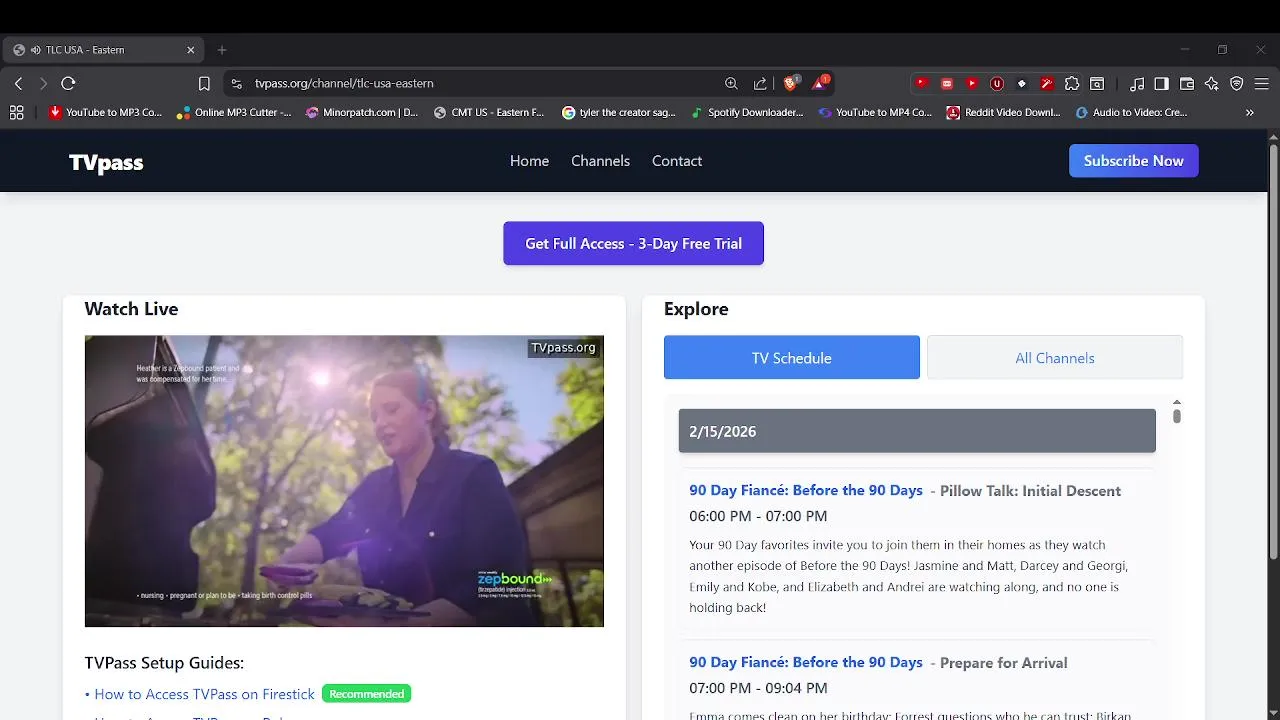This screenshot has width=1280, height=720.
Task: Click the Subscribe Now button
Action: pos(1134,161)
